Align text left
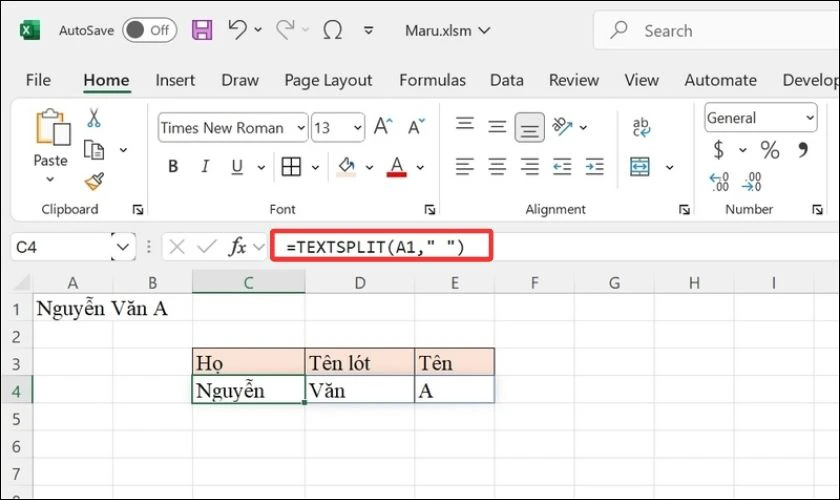 (x=464, y=167)
